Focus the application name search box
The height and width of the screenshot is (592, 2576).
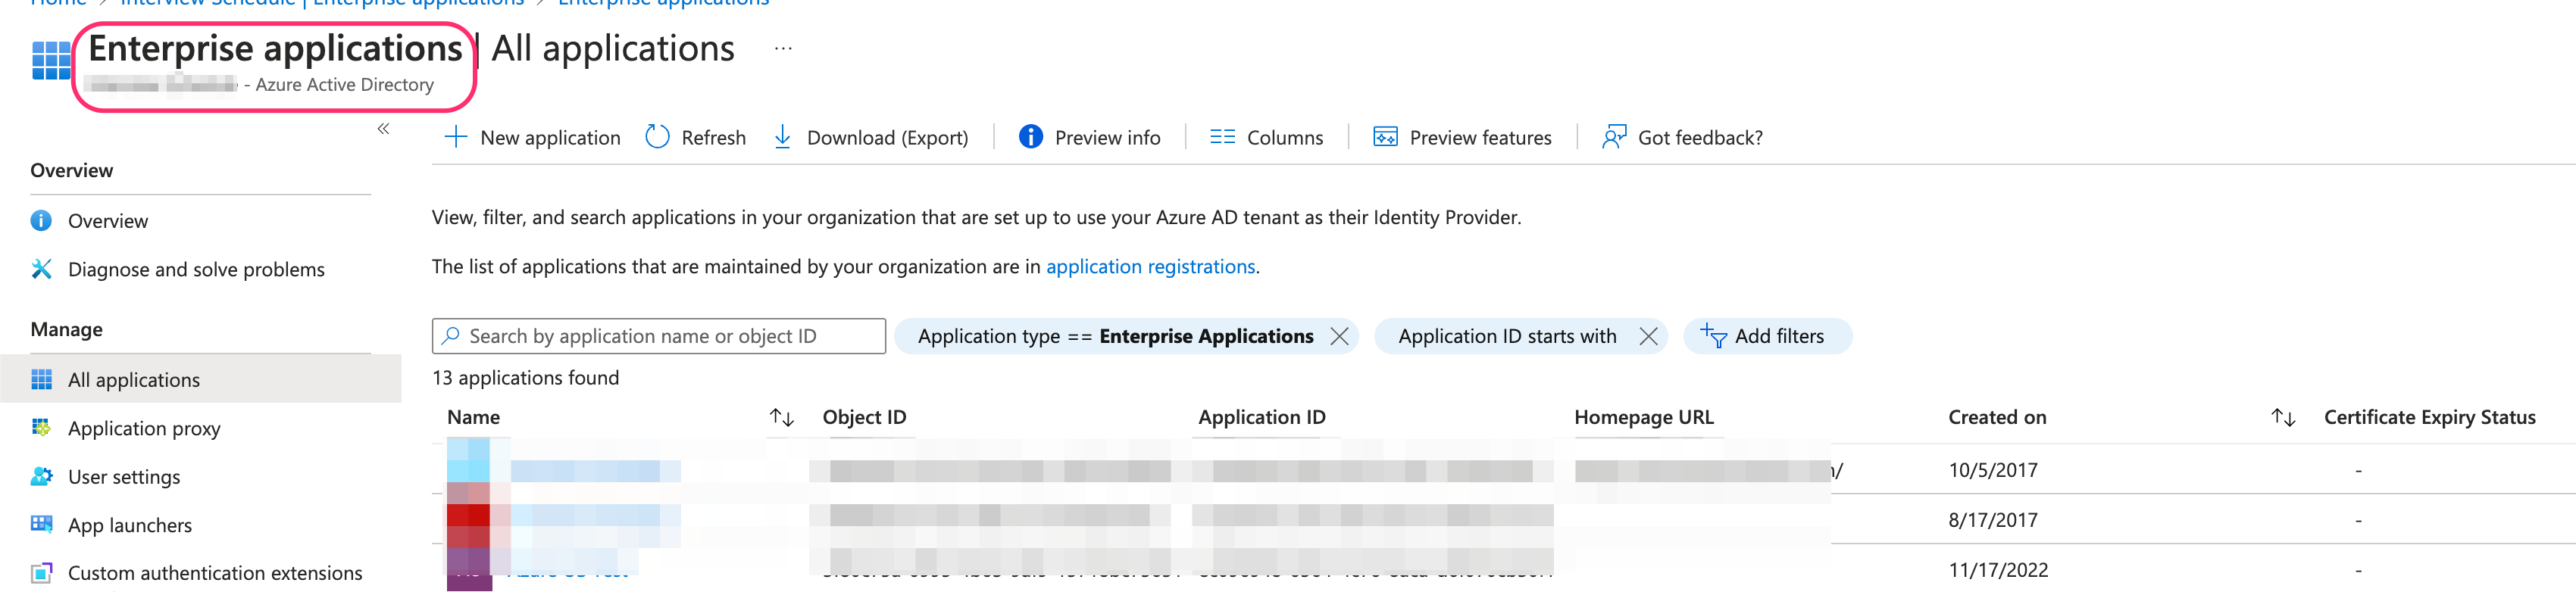pos(659,336)
